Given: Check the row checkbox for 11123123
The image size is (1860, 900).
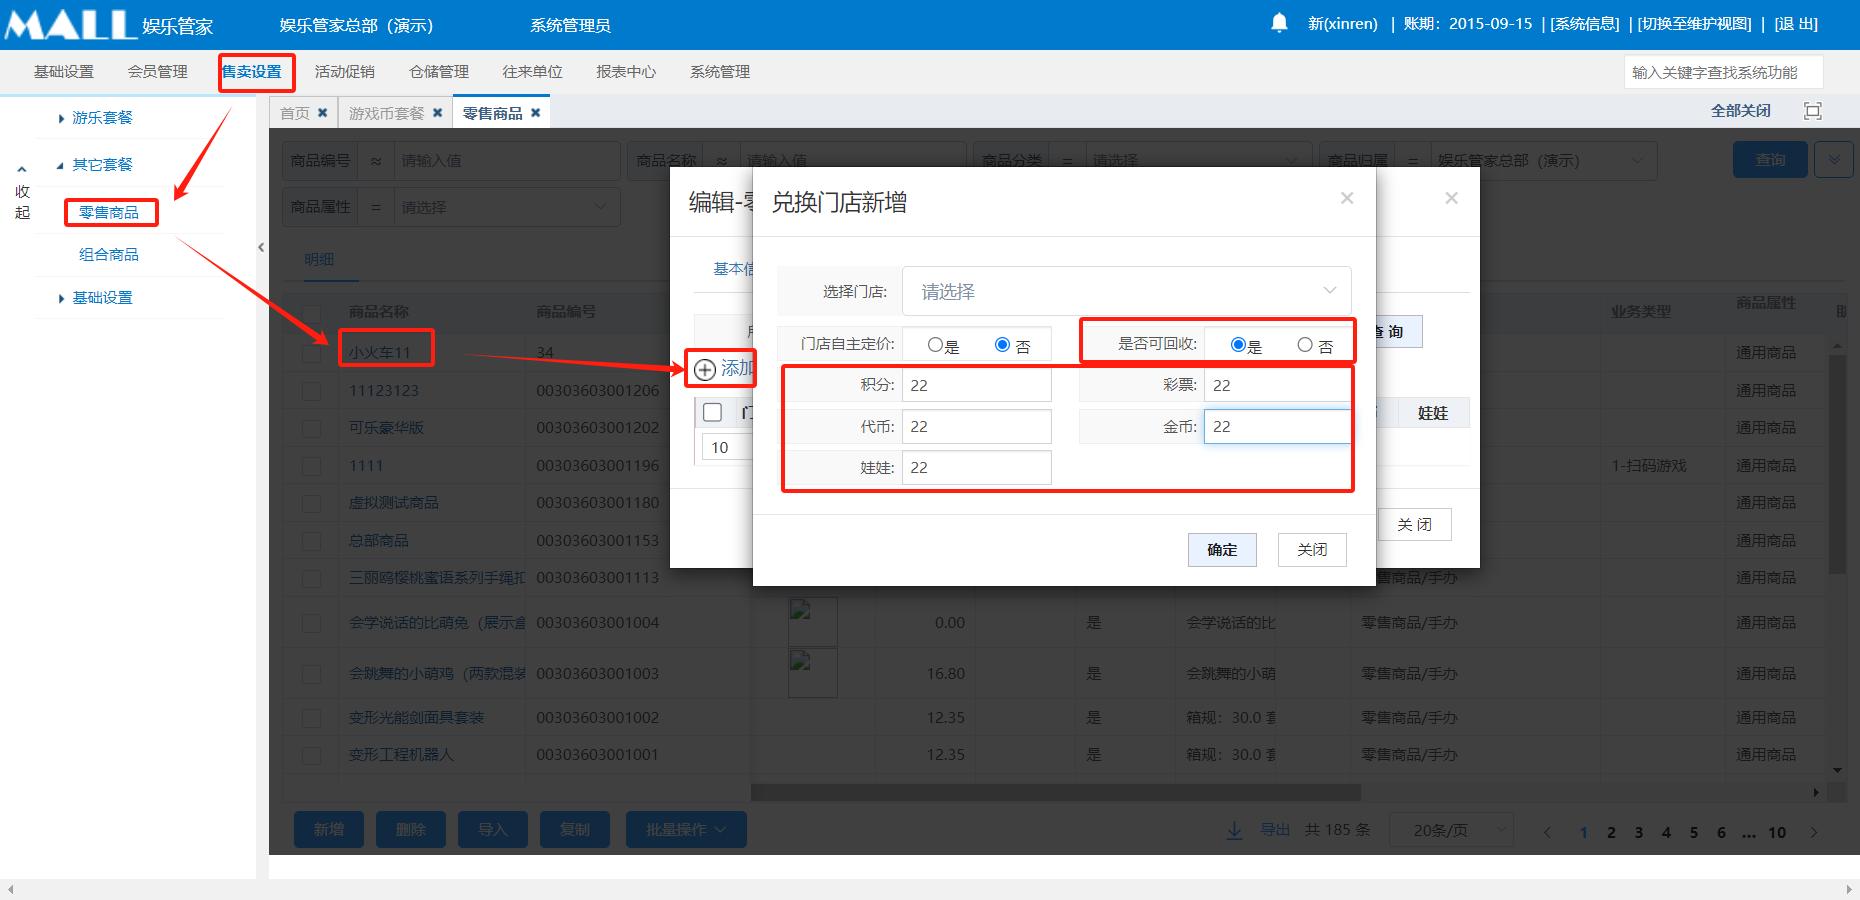Looking at the screenshot, I should (x=312, y=391).
